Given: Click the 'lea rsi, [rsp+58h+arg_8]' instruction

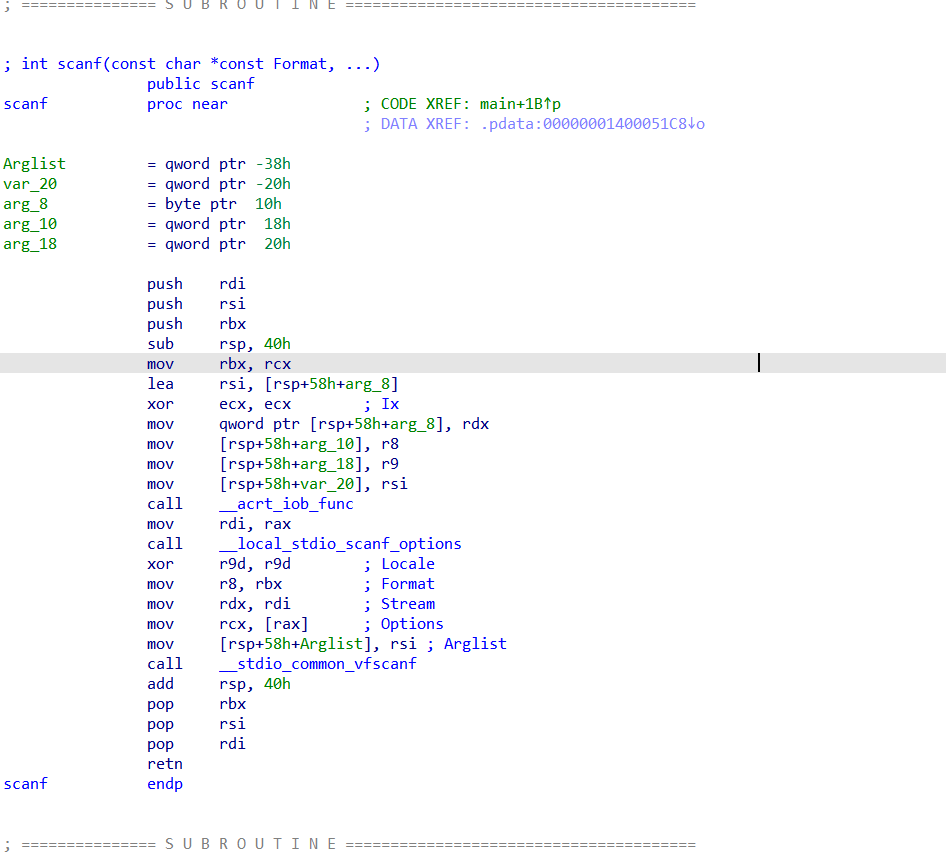Looking at the screenshot, I should coord(273,383).
